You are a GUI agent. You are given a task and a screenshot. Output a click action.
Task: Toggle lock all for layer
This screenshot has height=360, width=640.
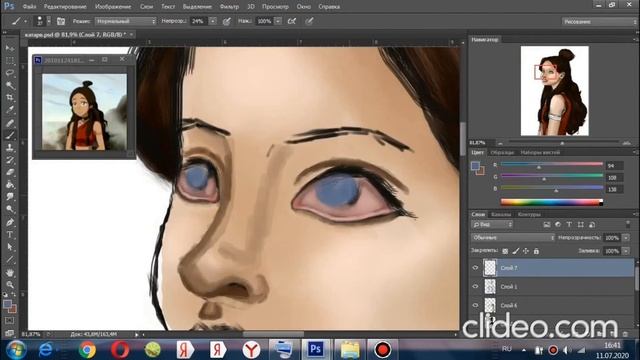536,251
